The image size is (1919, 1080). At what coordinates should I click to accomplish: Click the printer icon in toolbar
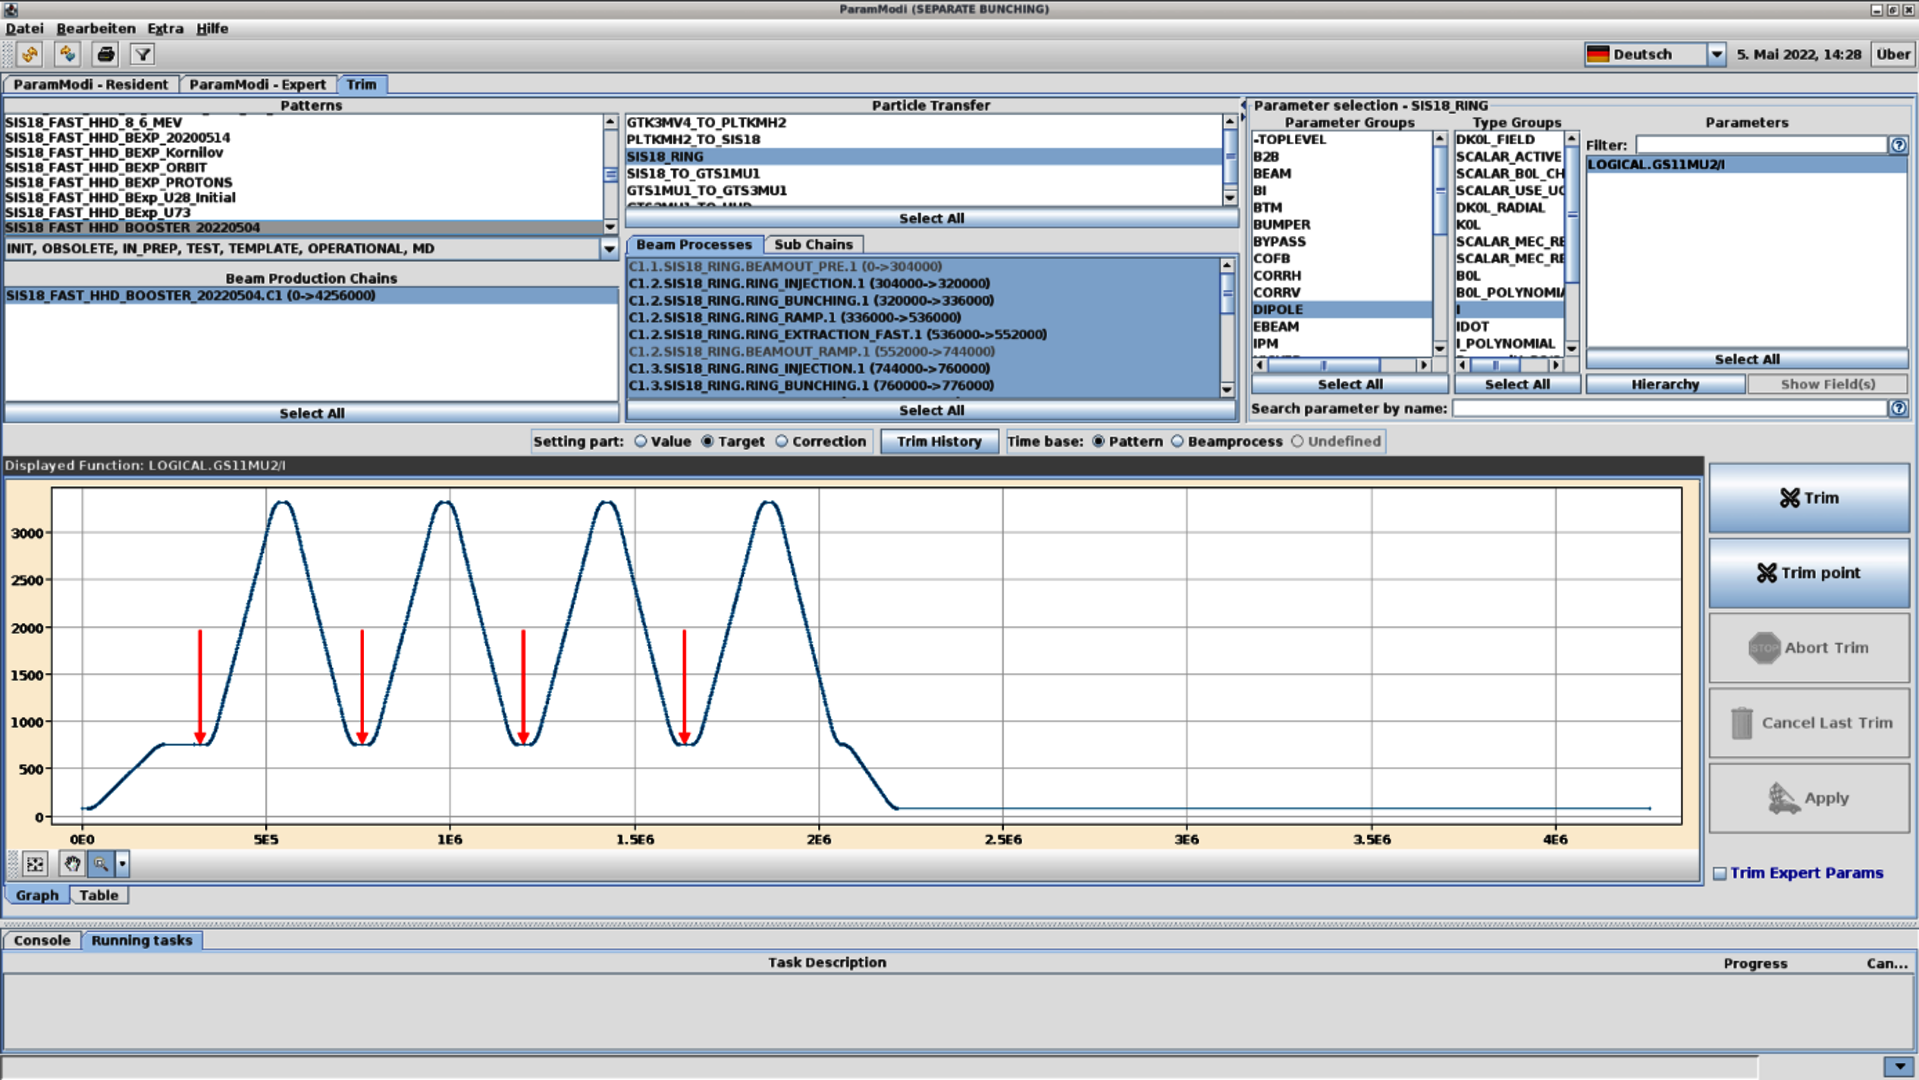point(105,54)
